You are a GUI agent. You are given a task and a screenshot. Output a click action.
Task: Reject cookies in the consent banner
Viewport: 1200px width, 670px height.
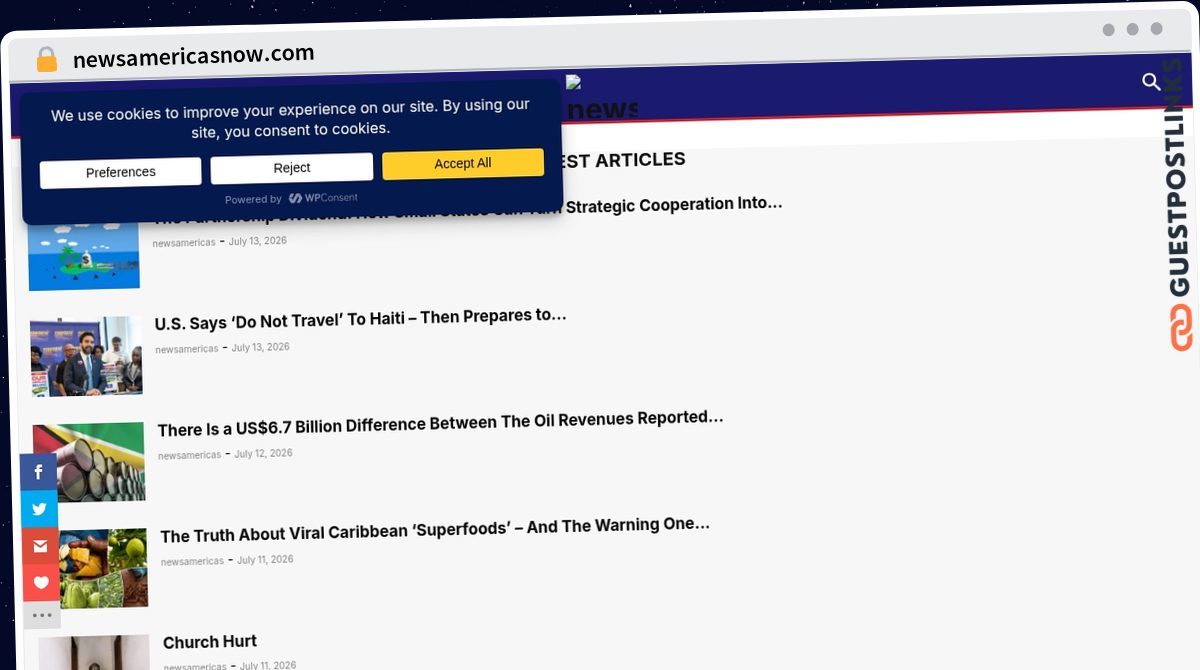pyautogui.click(x=292, y=168)
